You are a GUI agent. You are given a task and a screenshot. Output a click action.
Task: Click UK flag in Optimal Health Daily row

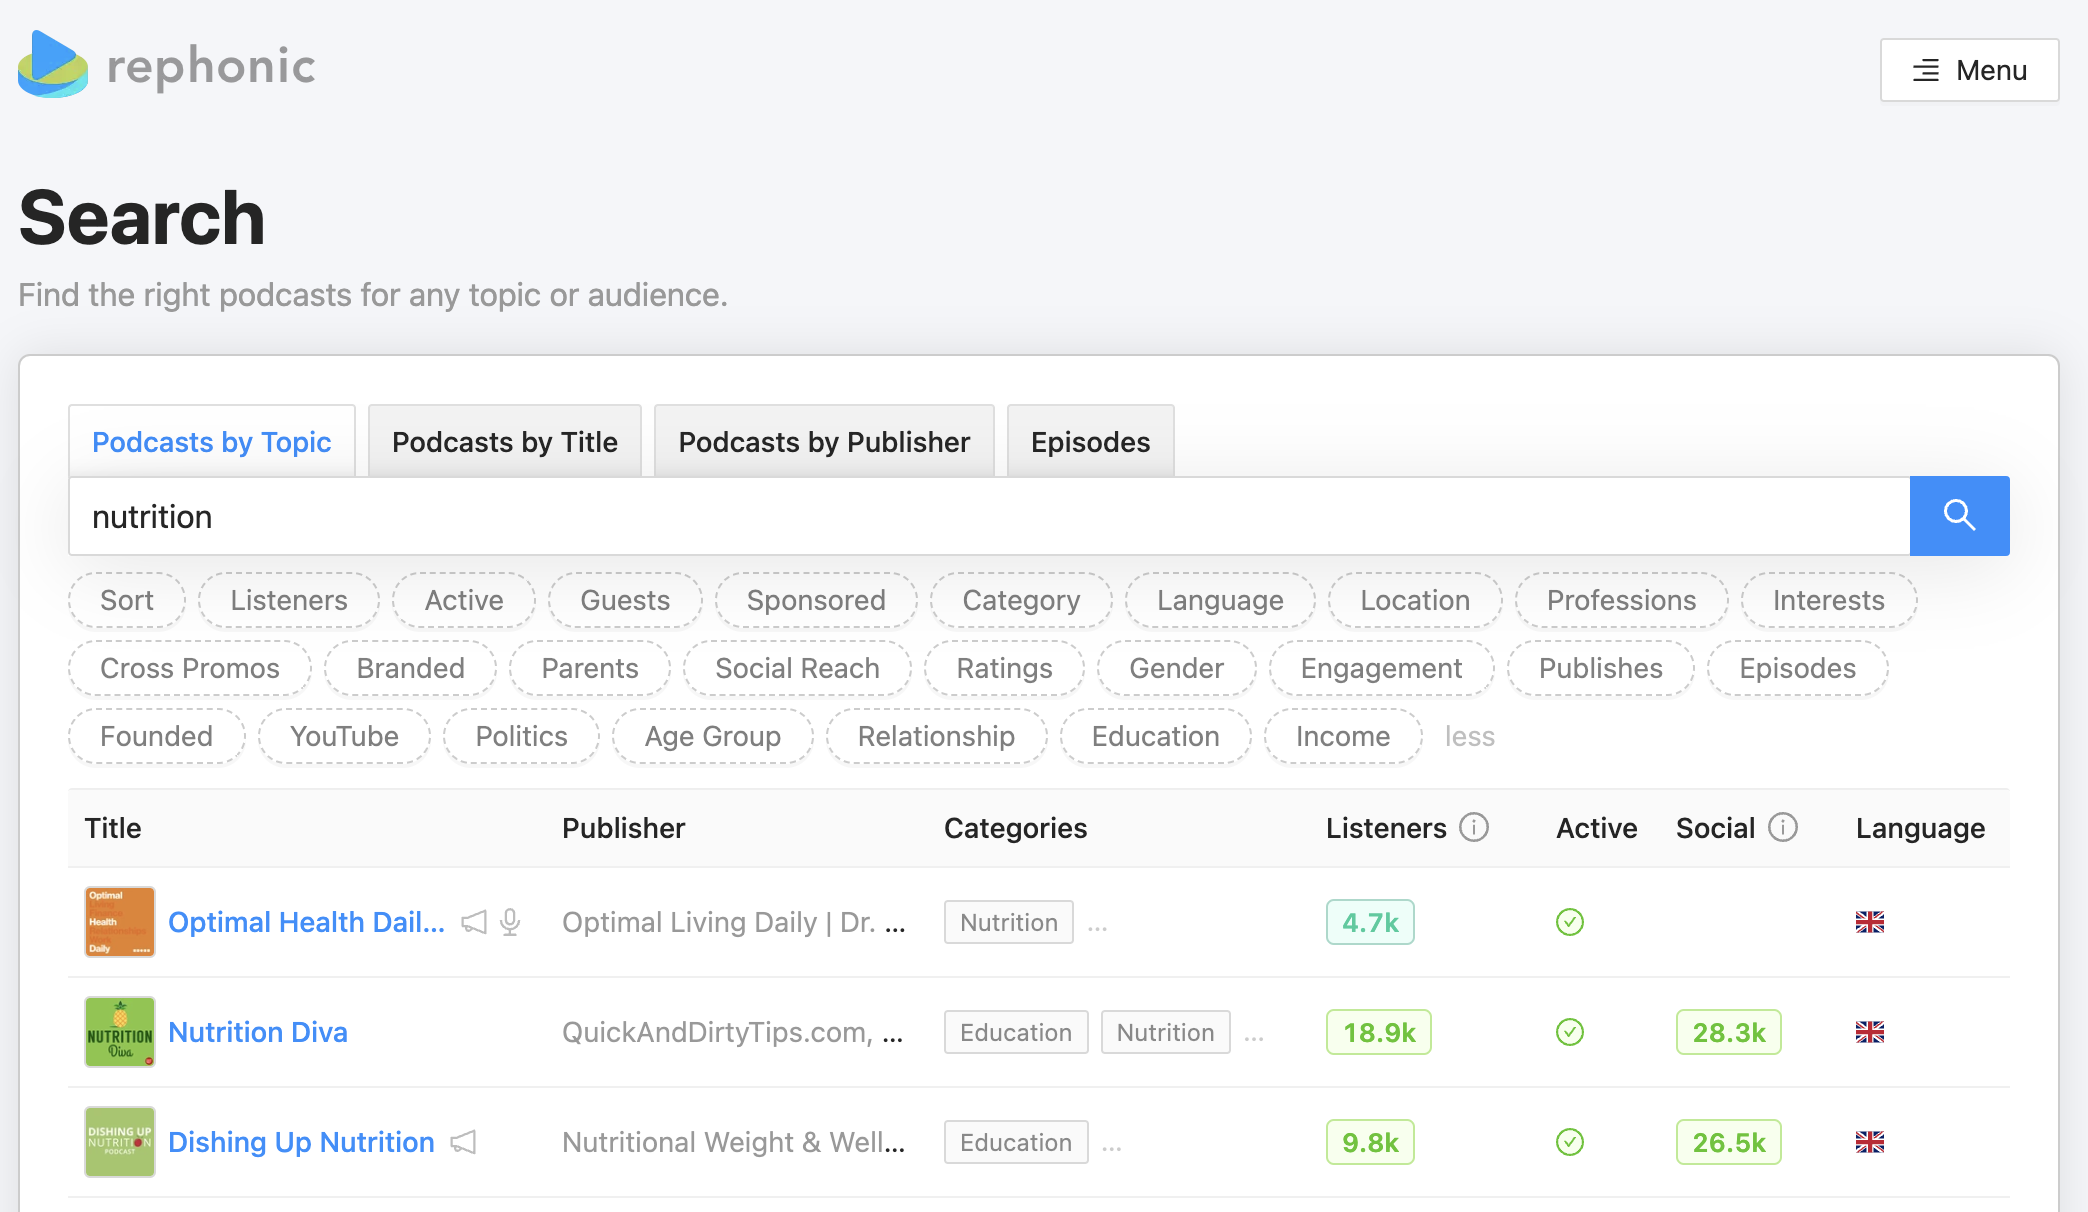pos(1869,922)
